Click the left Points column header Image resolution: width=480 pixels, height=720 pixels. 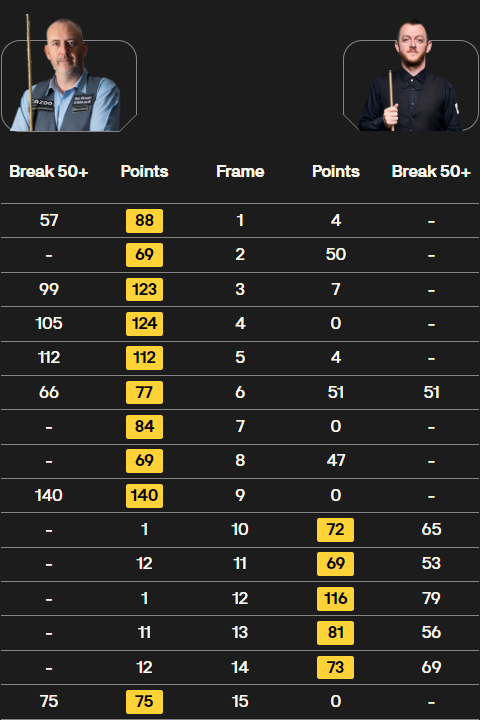(x=144, y=171)
